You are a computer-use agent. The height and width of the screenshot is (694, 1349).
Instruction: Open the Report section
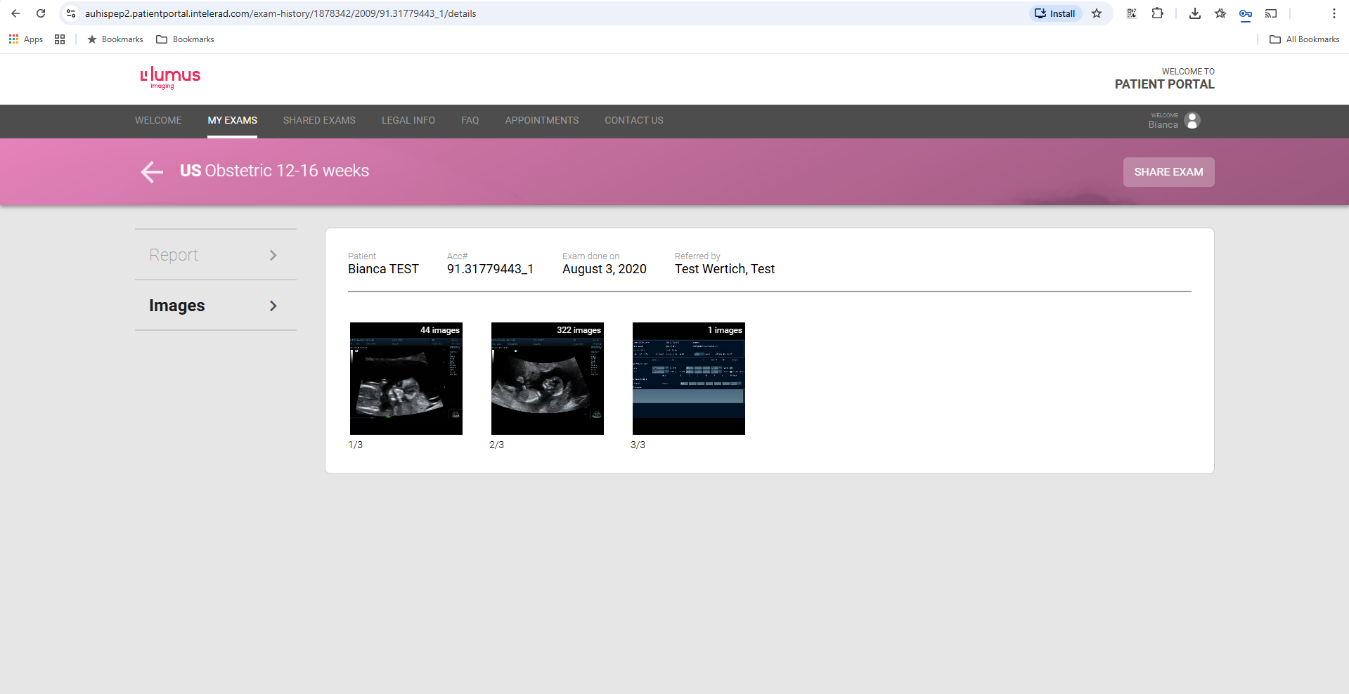[216, 255]
